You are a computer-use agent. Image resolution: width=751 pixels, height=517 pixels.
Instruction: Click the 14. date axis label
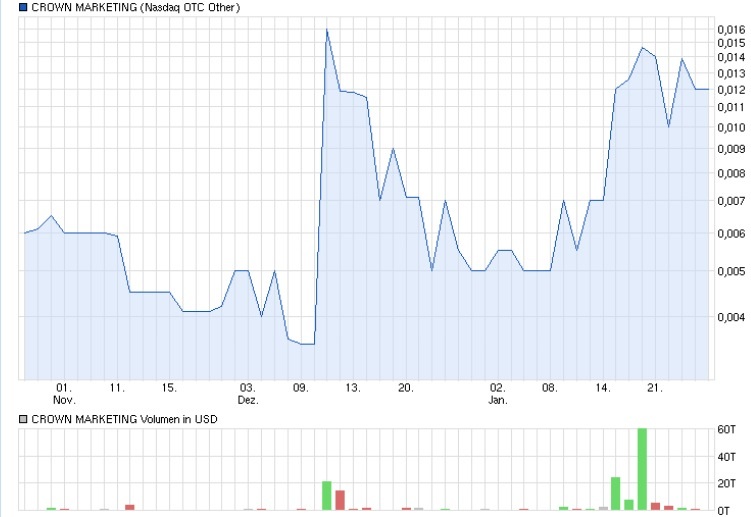click(603, 388)
